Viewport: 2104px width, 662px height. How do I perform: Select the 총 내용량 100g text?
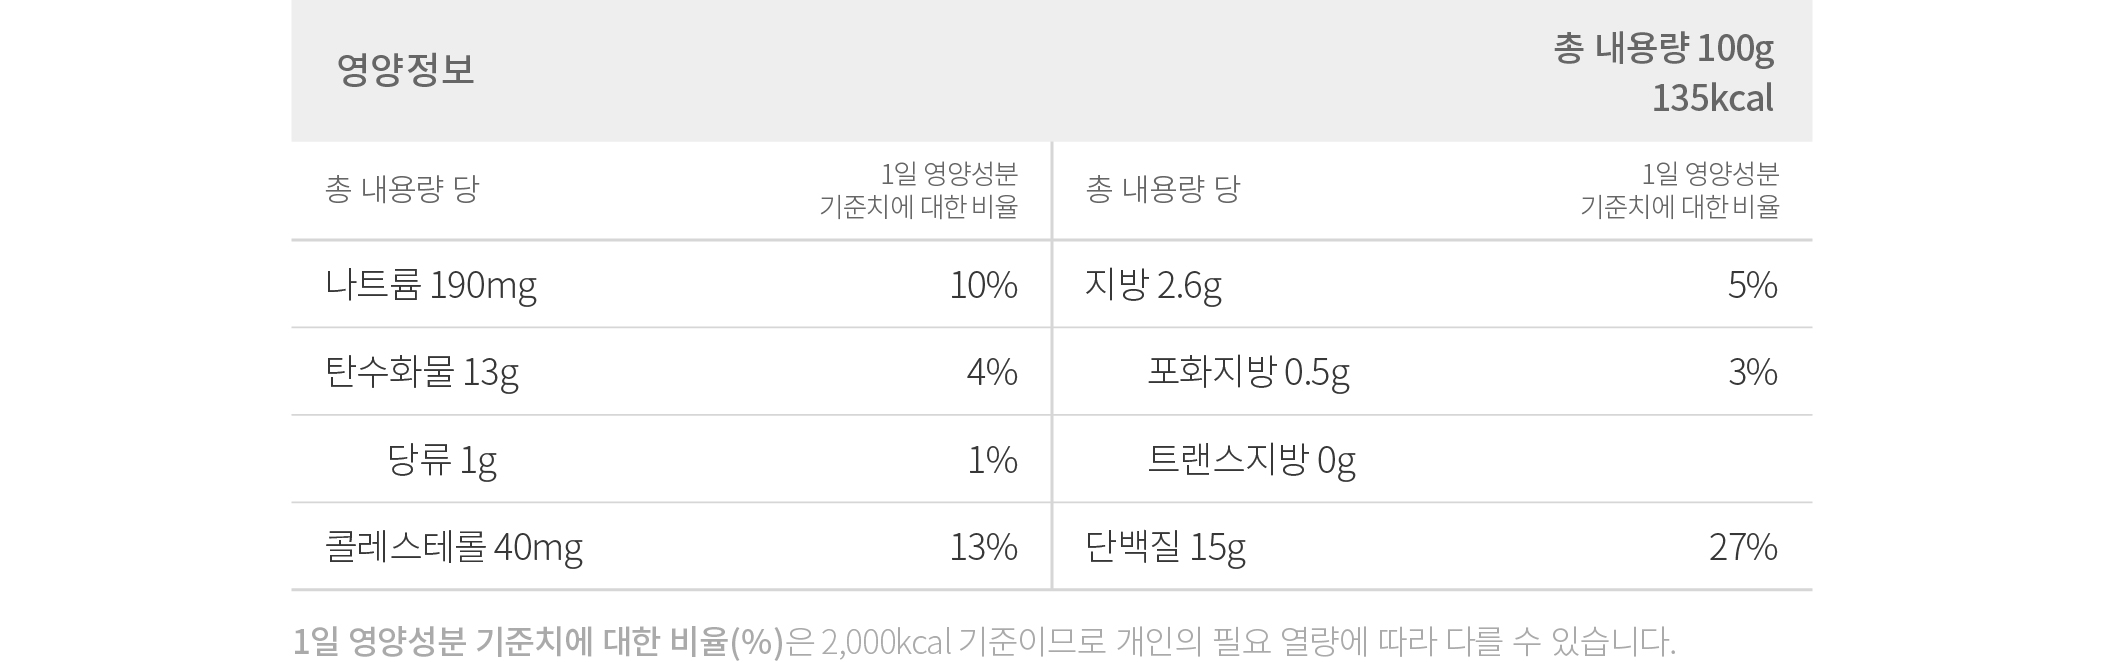tap(1664, 48)
